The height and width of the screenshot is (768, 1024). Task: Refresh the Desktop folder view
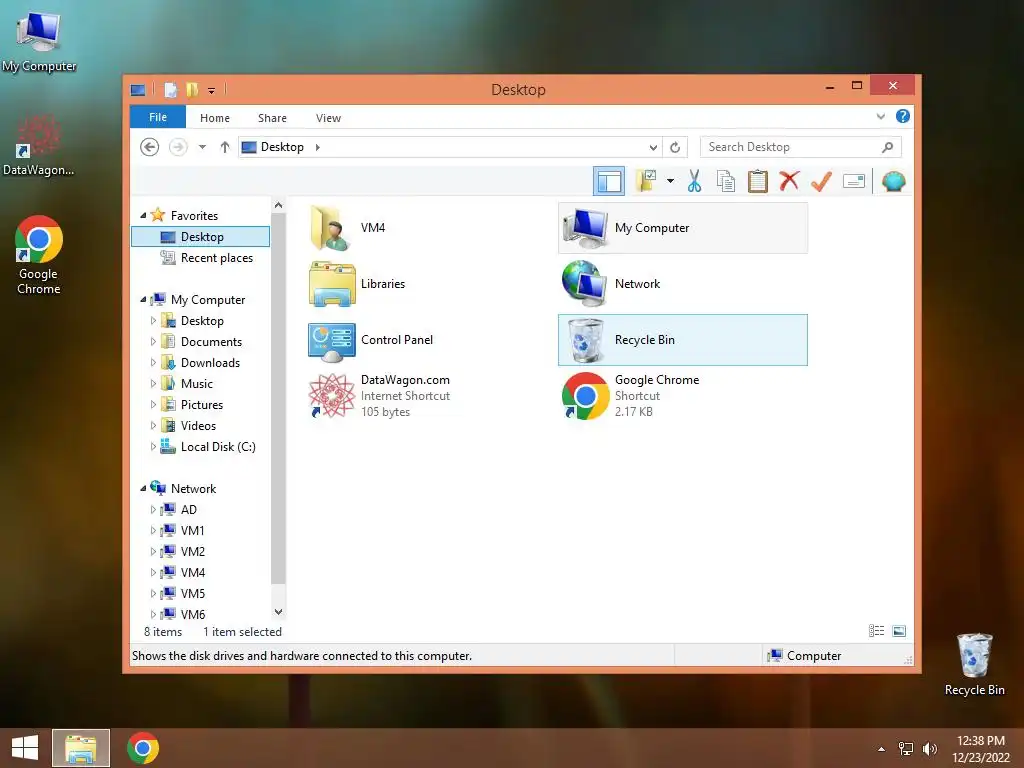675,148
